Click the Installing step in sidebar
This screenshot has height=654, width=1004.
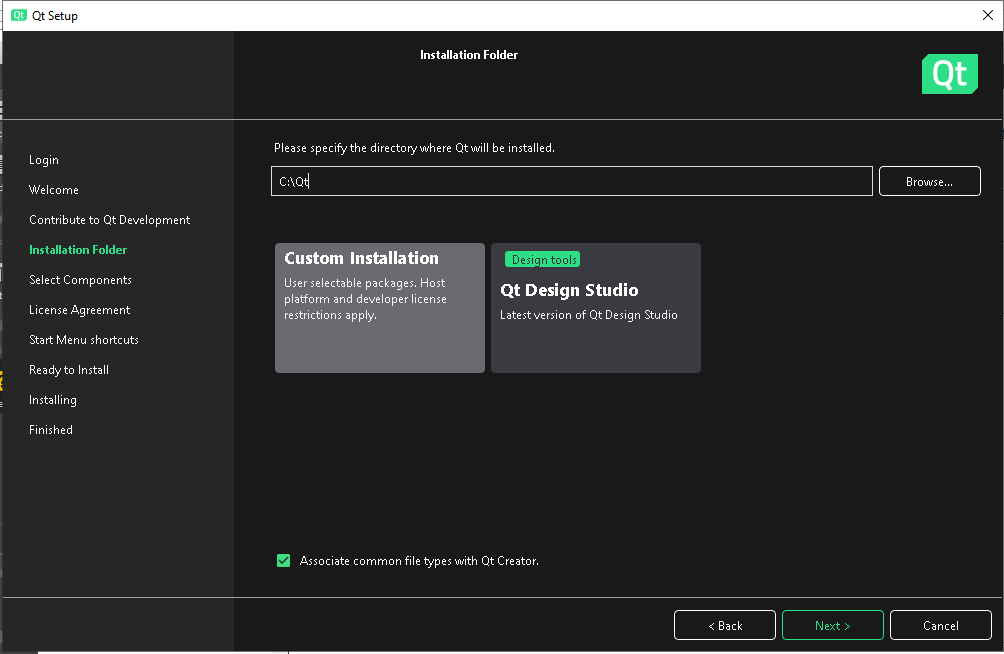tap(53, 400)
